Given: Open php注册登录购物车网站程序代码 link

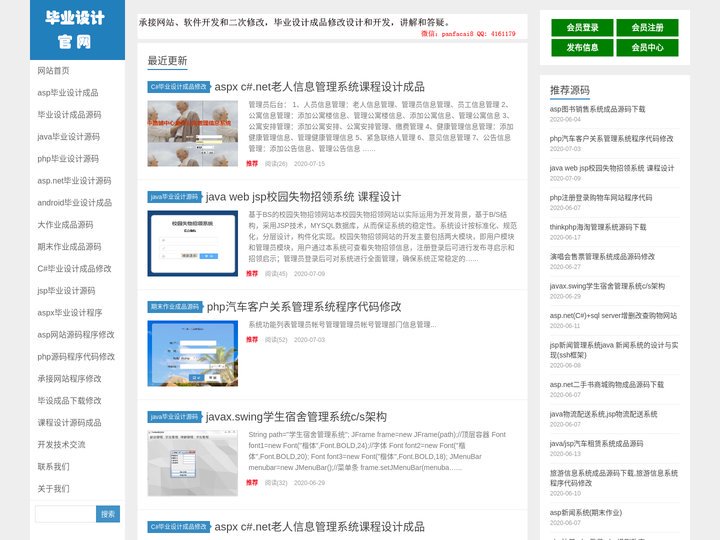Looking at the screenshot, I should click(x=601, y=198).
